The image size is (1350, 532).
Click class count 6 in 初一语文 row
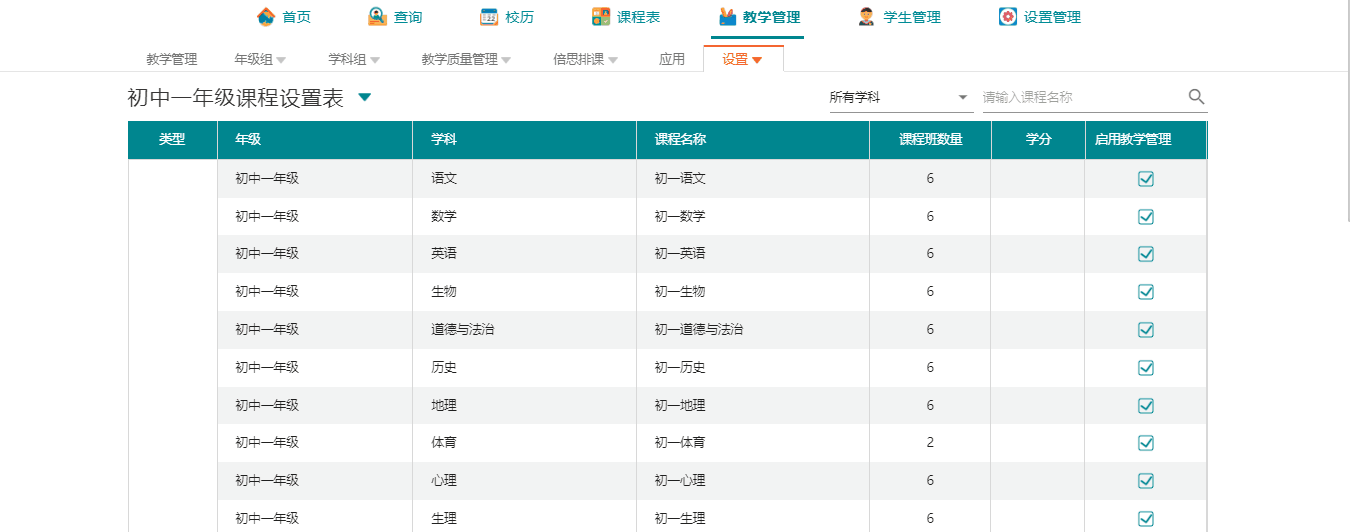(x=930, y=179)
